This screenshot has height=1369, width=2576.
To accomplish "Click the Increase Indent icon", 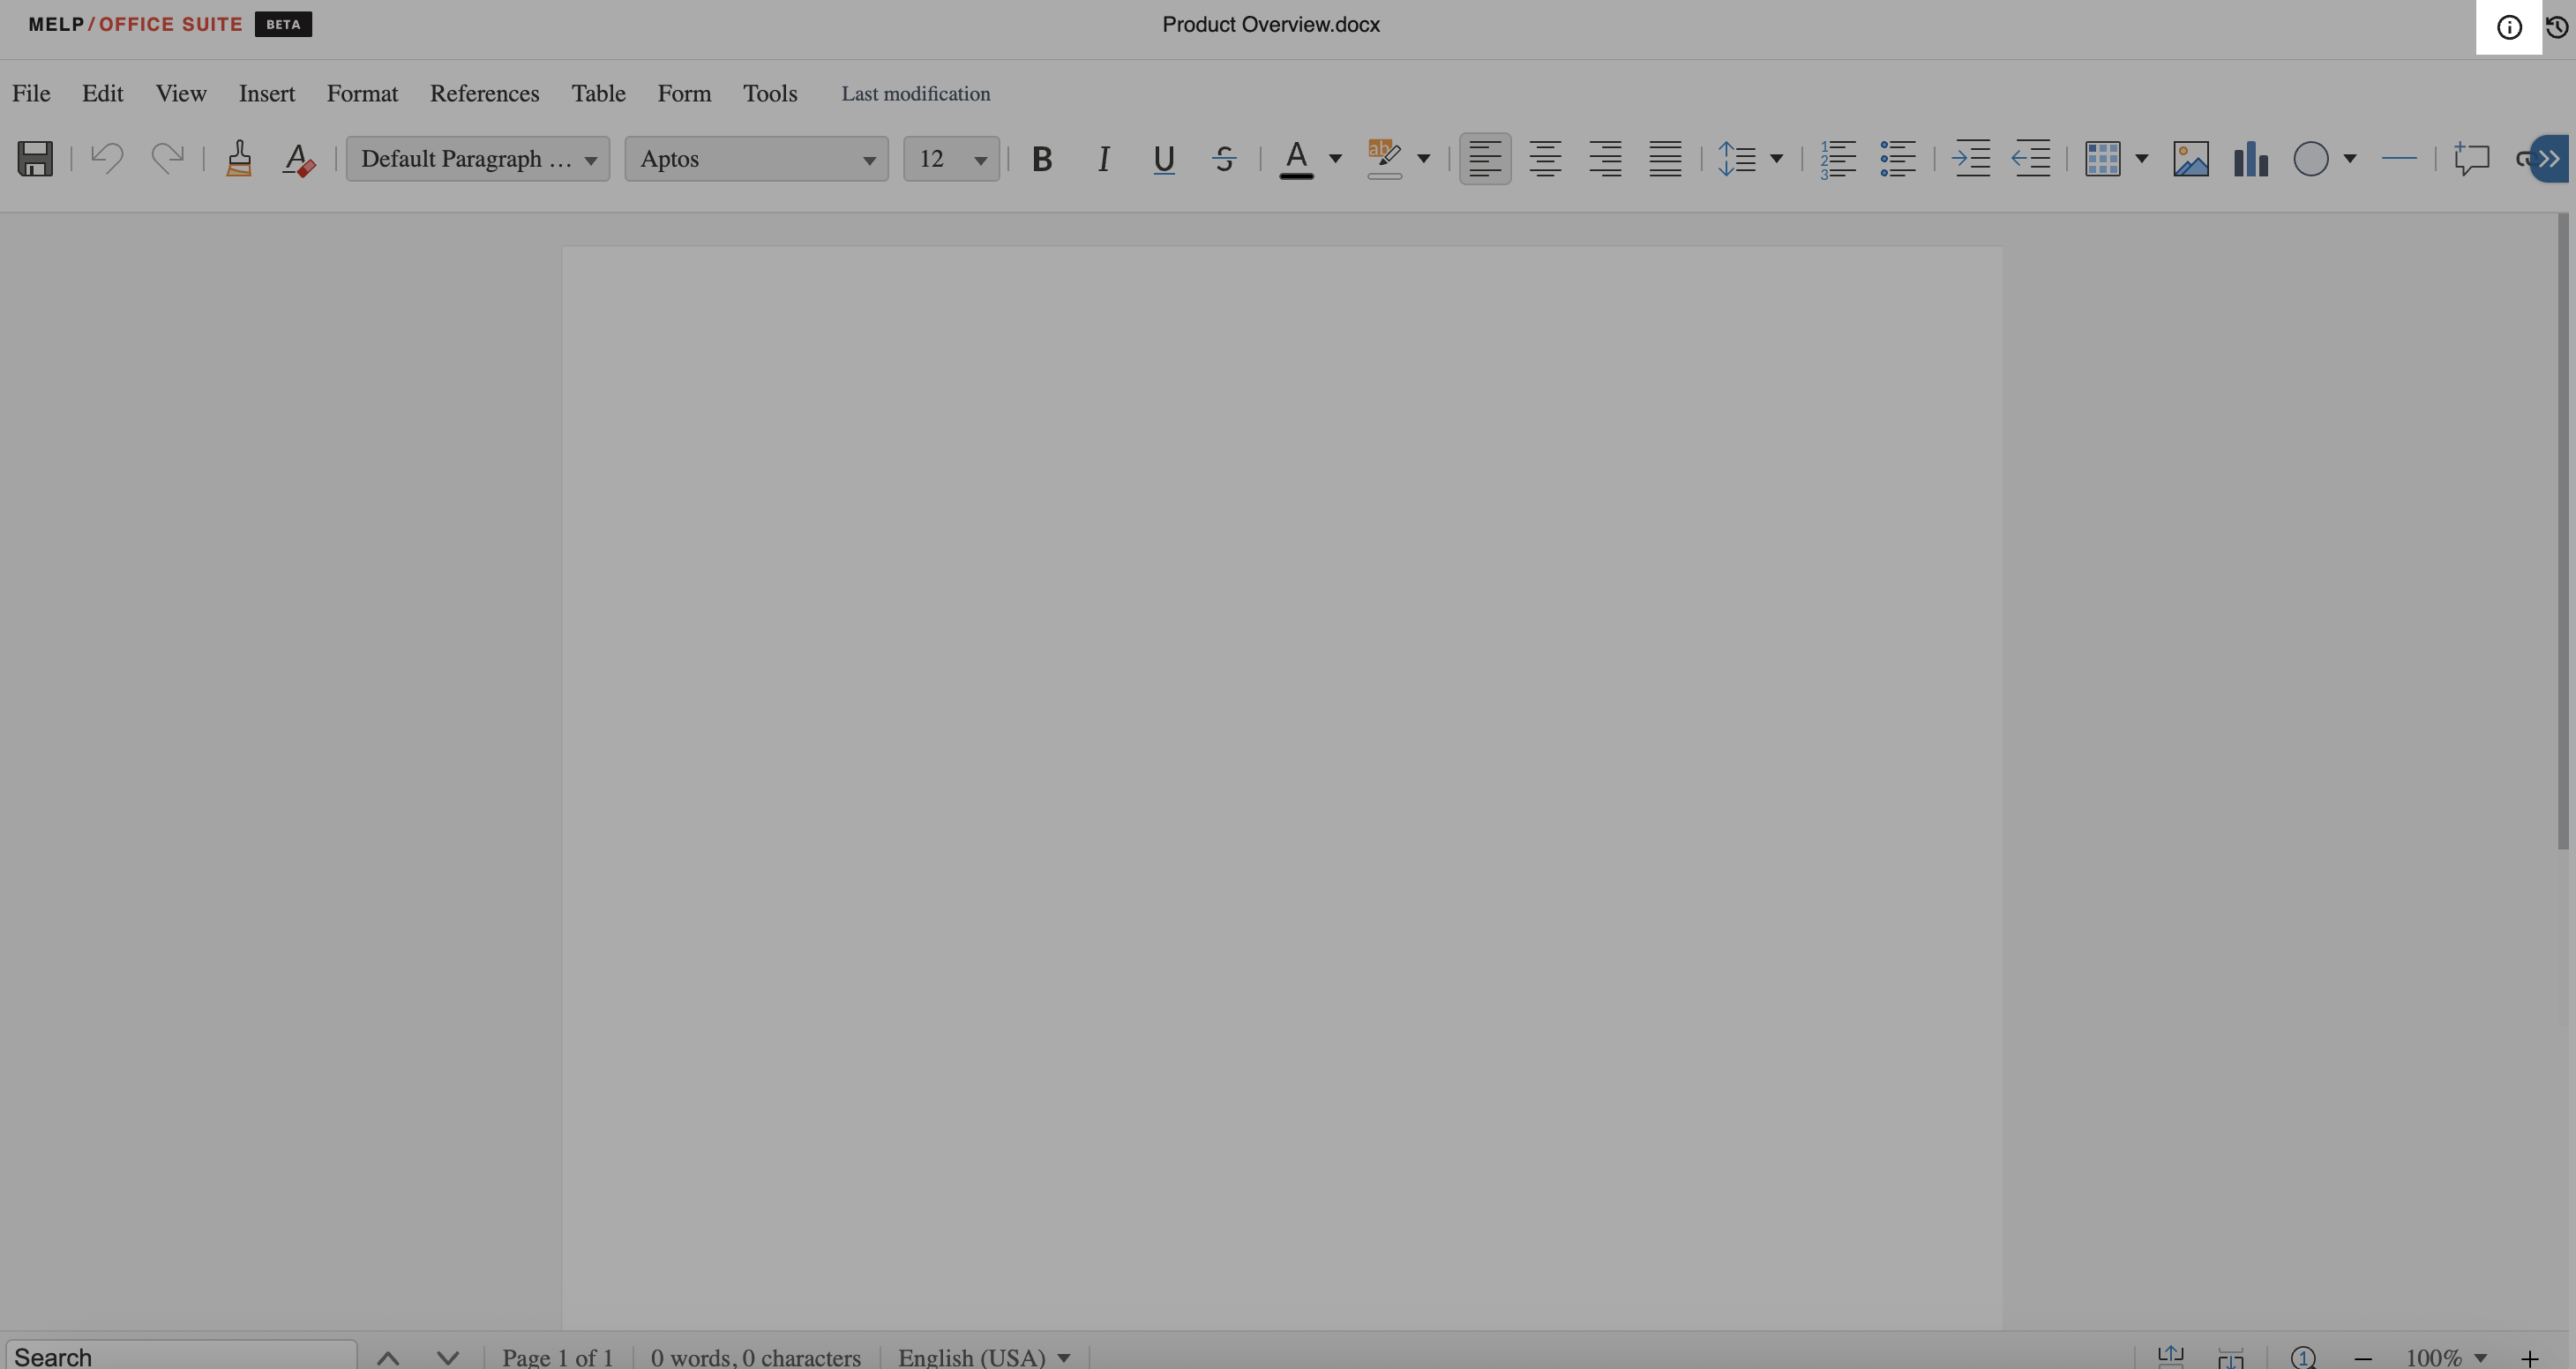I will point(1971,158).
